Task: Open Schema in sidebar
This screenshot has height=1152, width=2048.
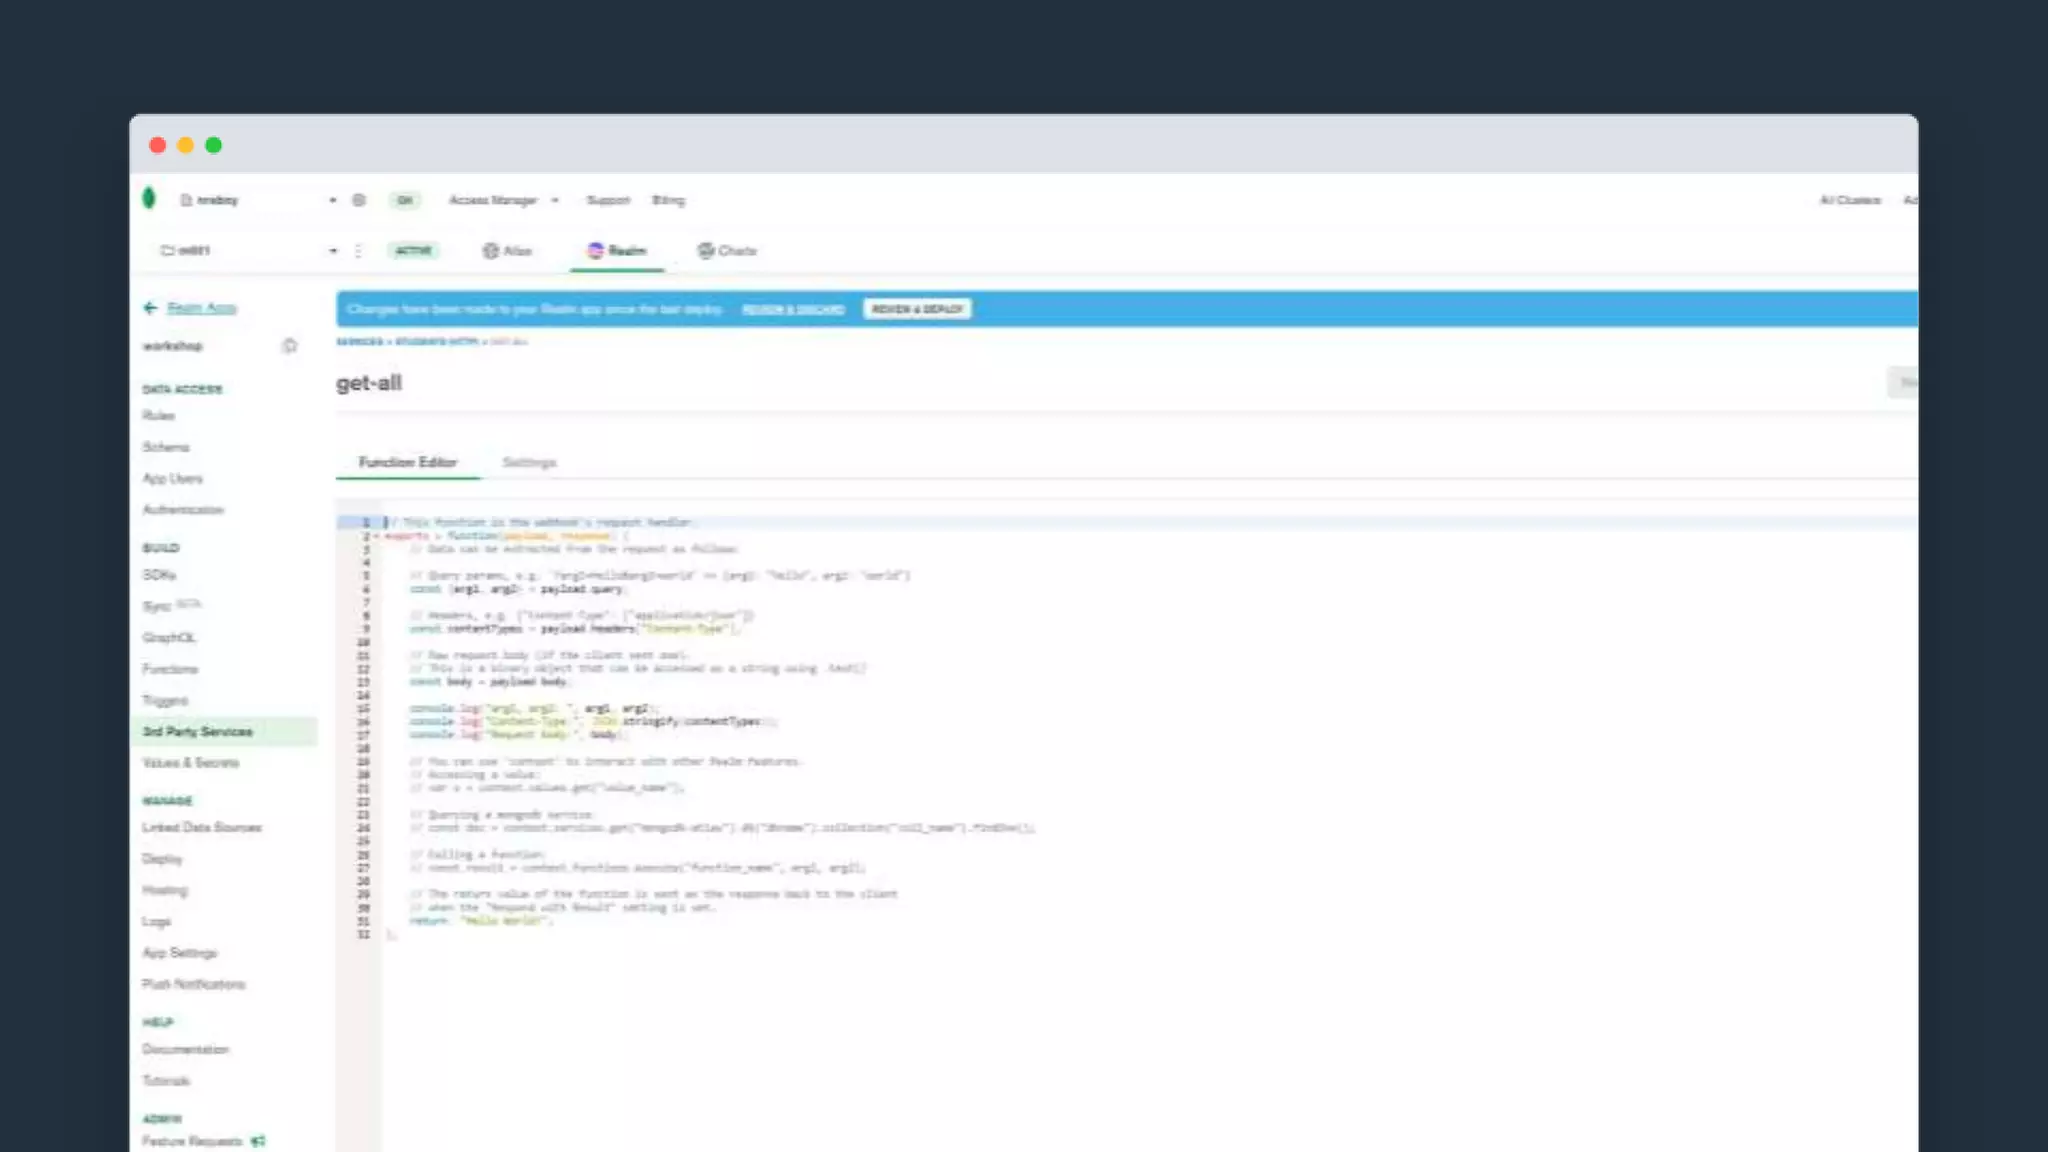Action: 166,447
